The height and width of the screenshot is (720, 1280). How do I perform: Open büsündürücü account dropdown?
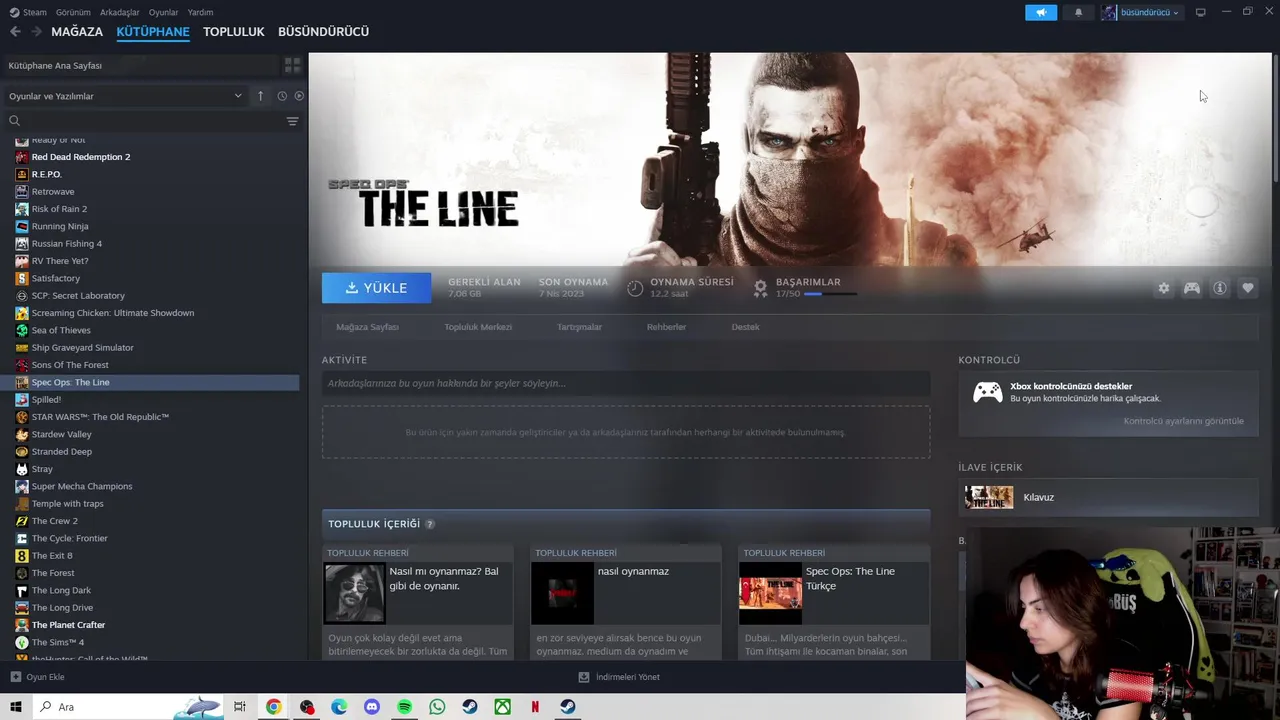(x=1141, y=12)
